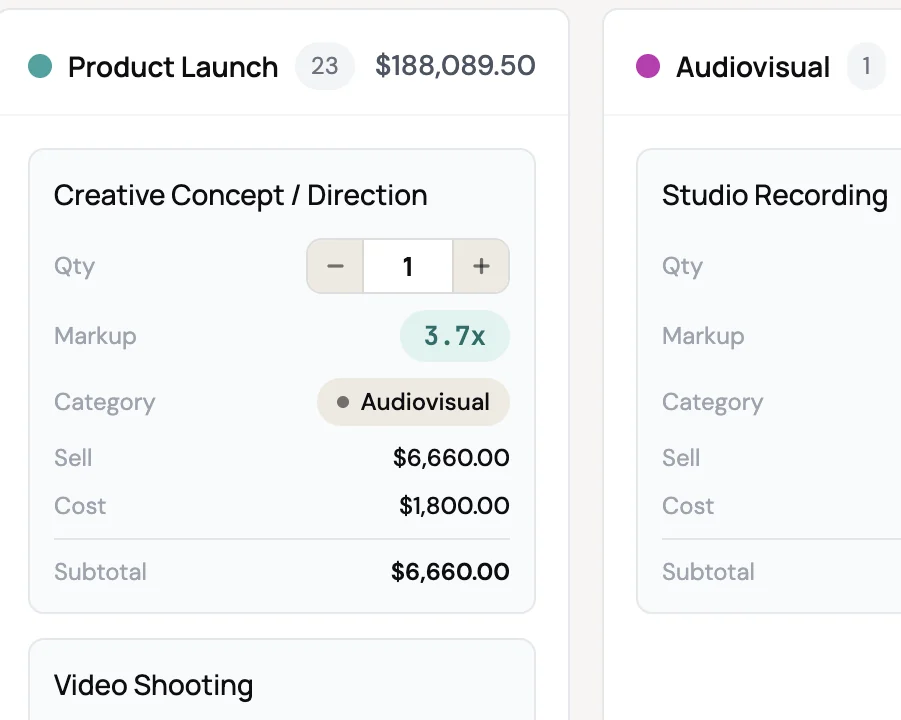Open the 3.7x markup badge
Image resolution: width=901 pixels, height=720 pixels.
pyautogui.click(x=455, y=336)
